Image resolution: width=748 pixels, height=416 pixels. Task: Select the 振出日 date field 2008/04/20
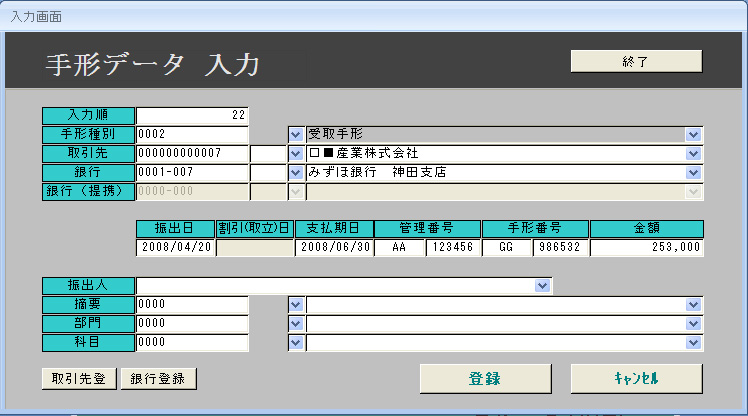(x=176, y=248)
